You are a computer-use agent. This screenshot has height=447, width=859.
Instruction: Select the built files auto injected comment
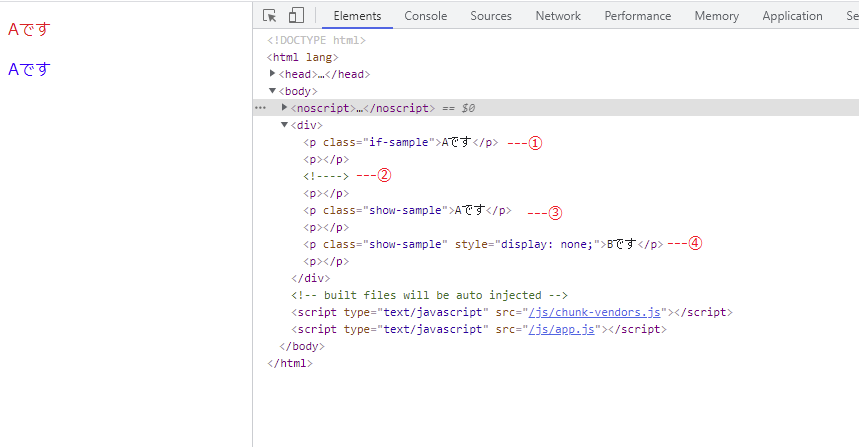430,295
